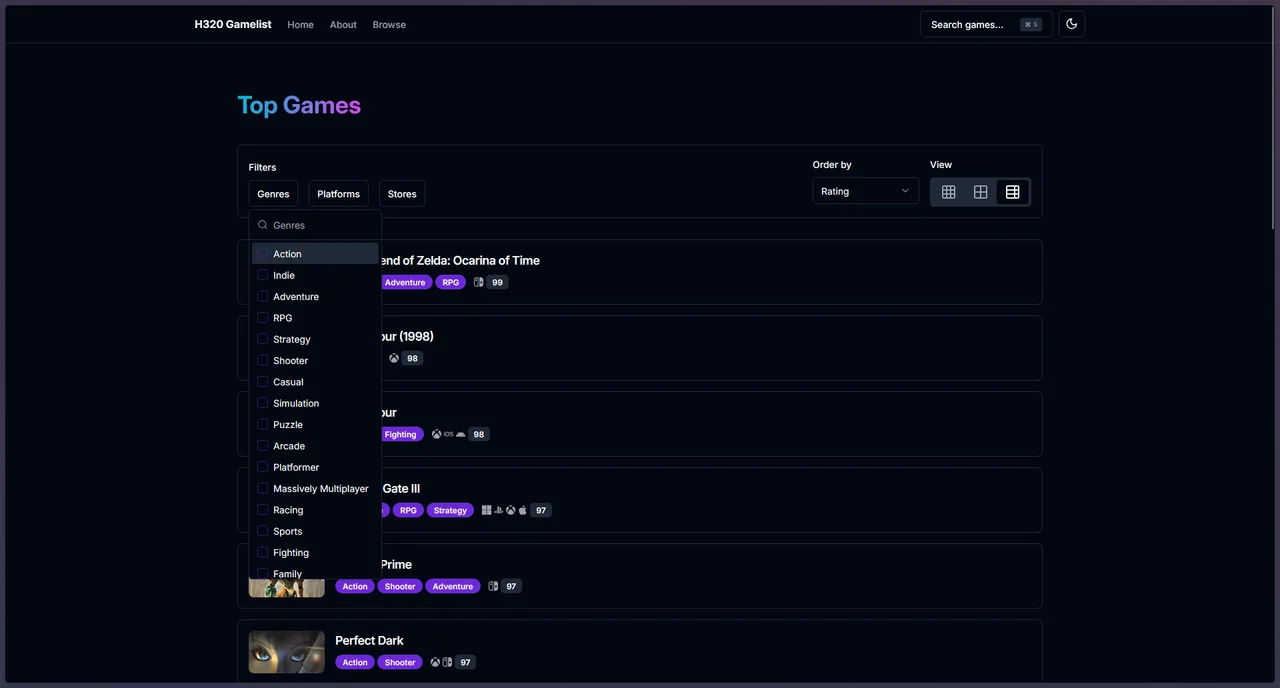This screenshot has height=688, width=1280.
Task: Collapse the Genres filter dropdown
Action: click(x=273, y=194)
